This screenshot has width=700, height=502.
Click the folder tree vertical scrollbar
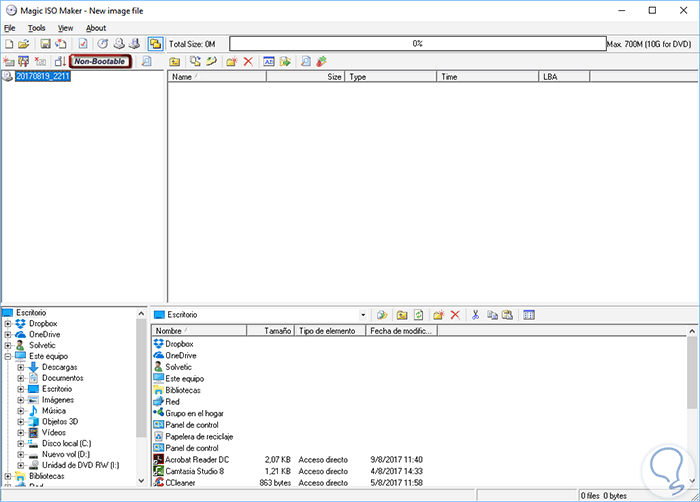click(x=141, y=397)
